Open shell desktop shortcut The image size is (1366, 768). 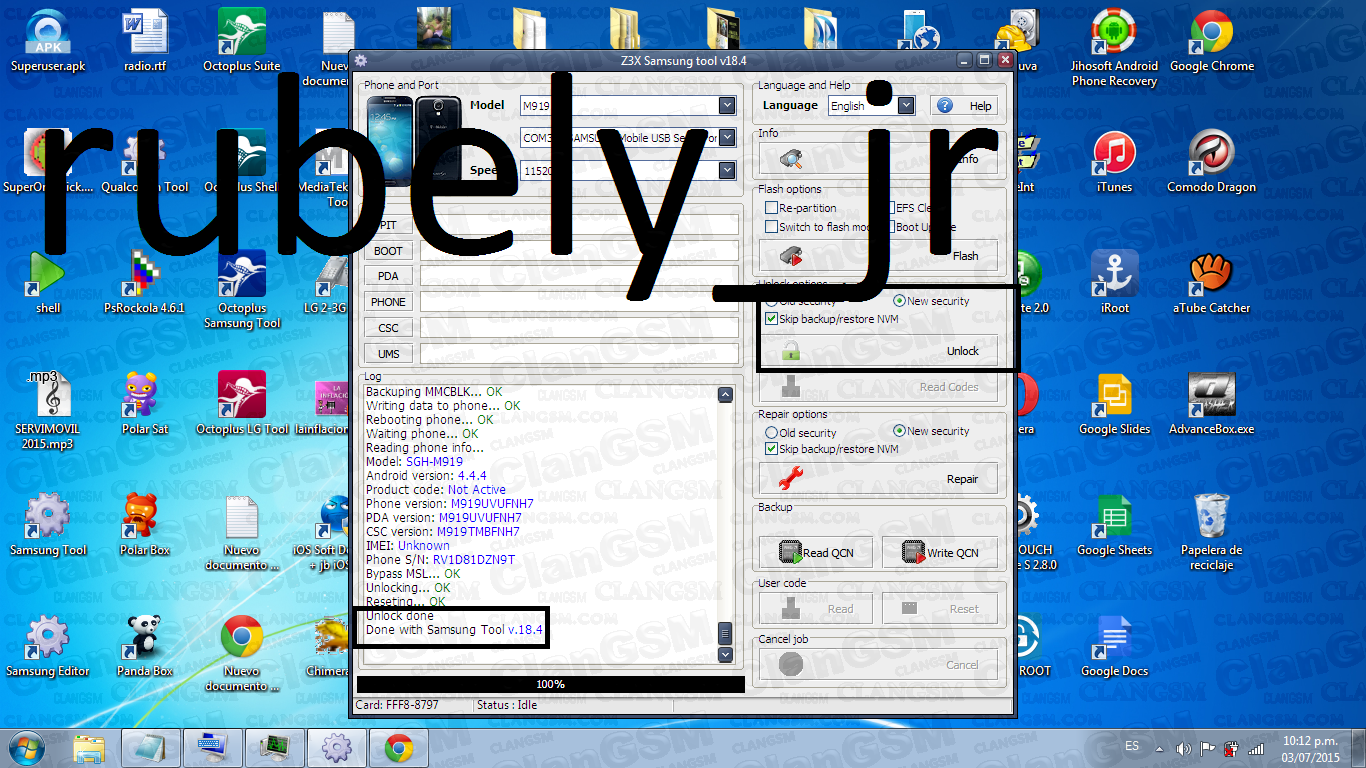coord(48,283)
